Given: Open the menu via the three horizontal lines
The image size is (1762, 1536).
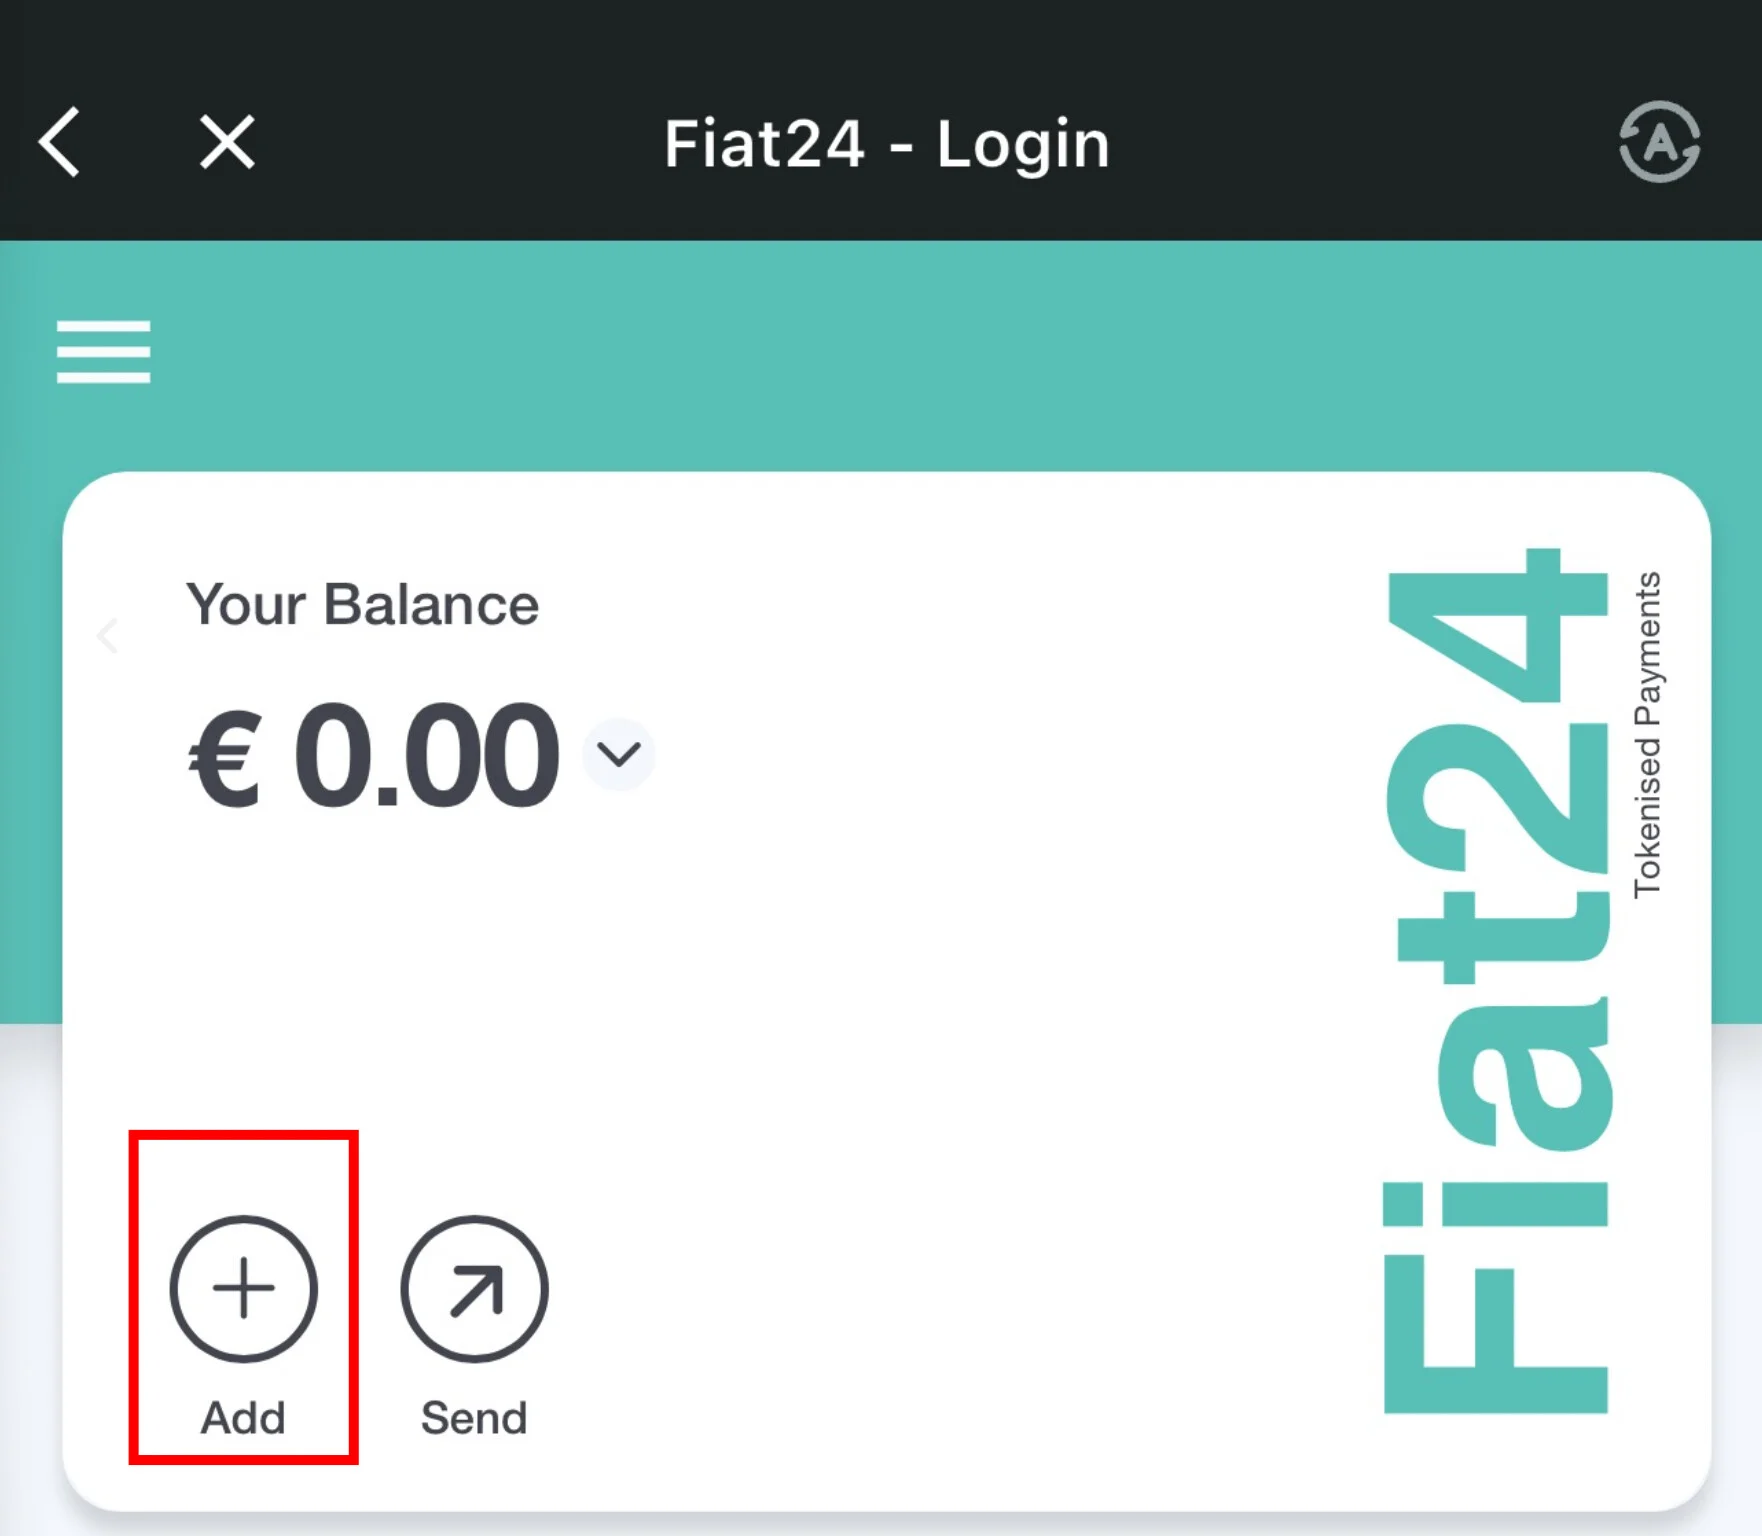Looking at the screenshot, I should 103,351.
